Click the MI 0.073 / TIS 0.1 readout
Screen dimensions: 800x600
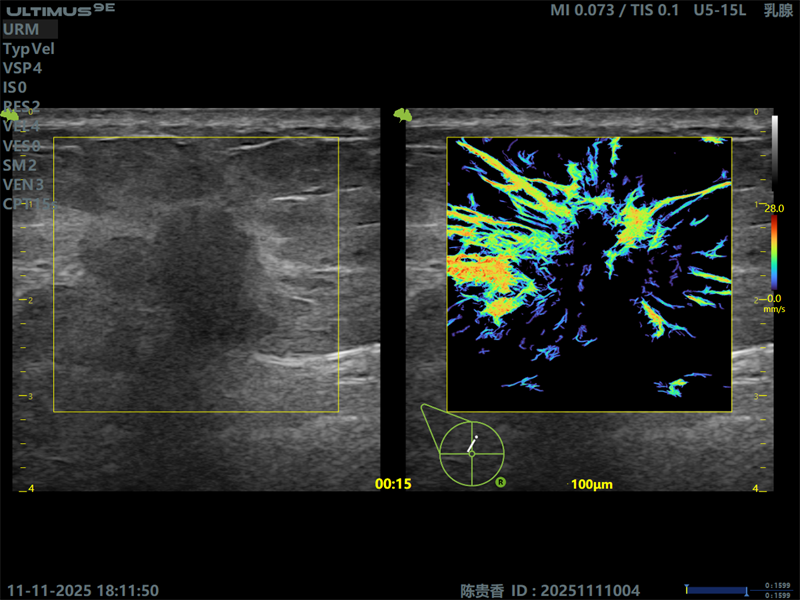coord(614,10)
